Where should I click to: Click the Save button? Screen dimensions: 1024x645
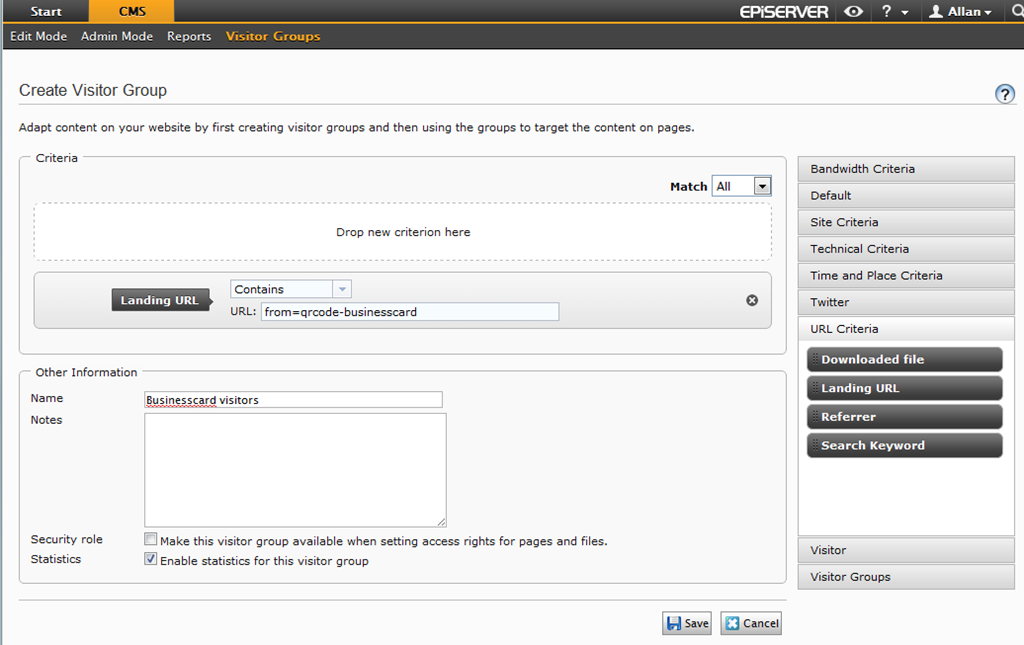pos(686,623)
